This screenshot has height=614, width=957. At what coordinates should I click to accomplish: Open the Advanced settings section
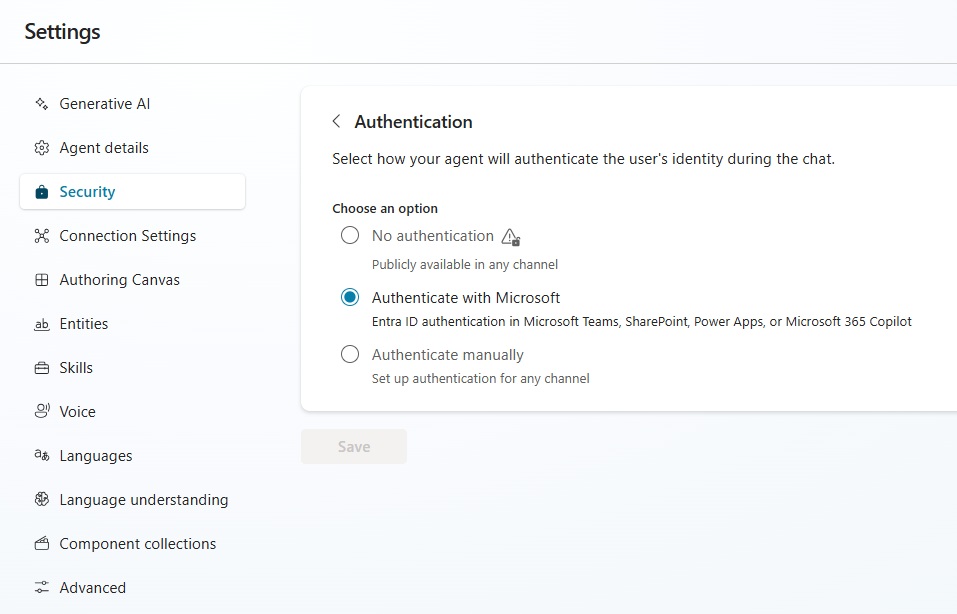[92, 588]
